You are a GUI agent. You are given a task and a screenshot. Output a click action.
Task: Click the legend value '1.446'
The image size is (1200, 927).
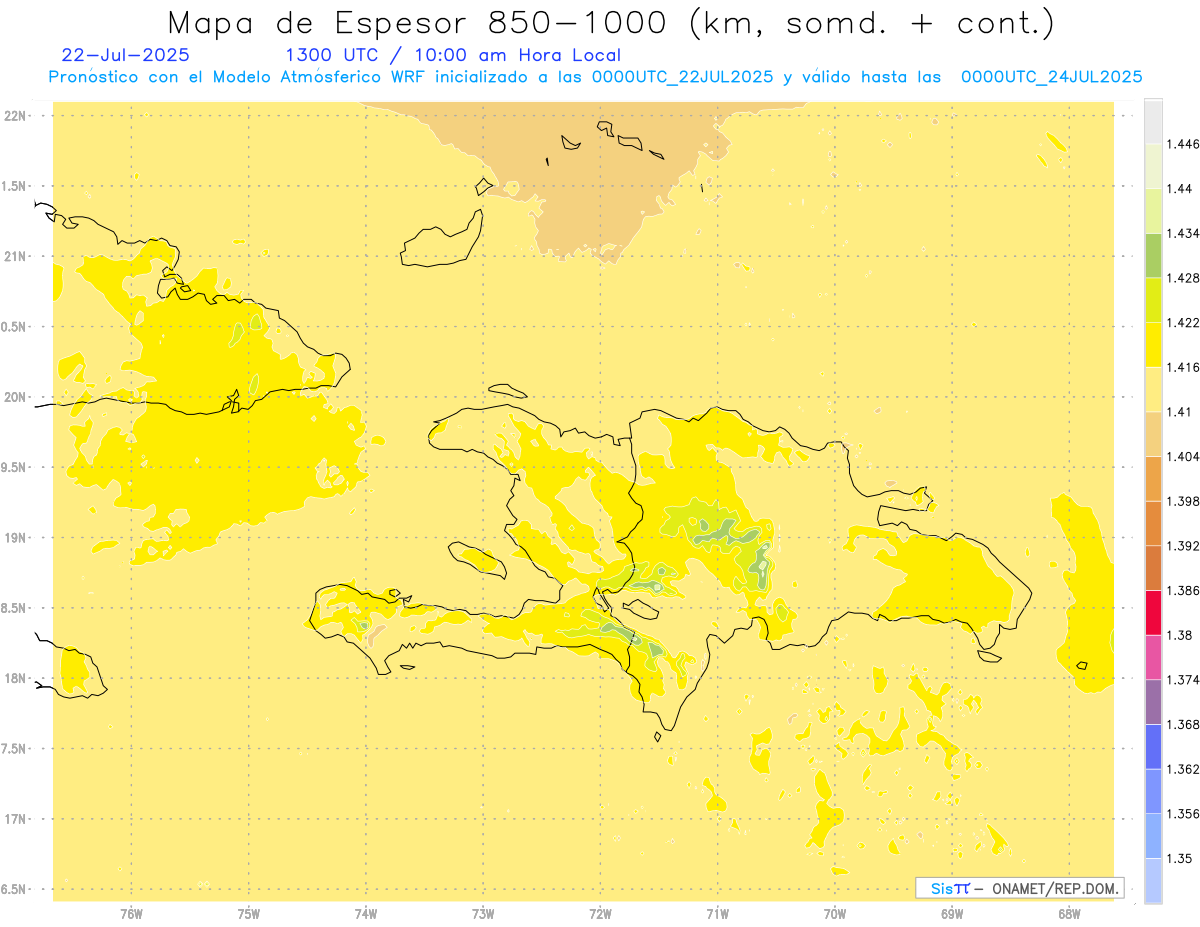click(1183, 144)
